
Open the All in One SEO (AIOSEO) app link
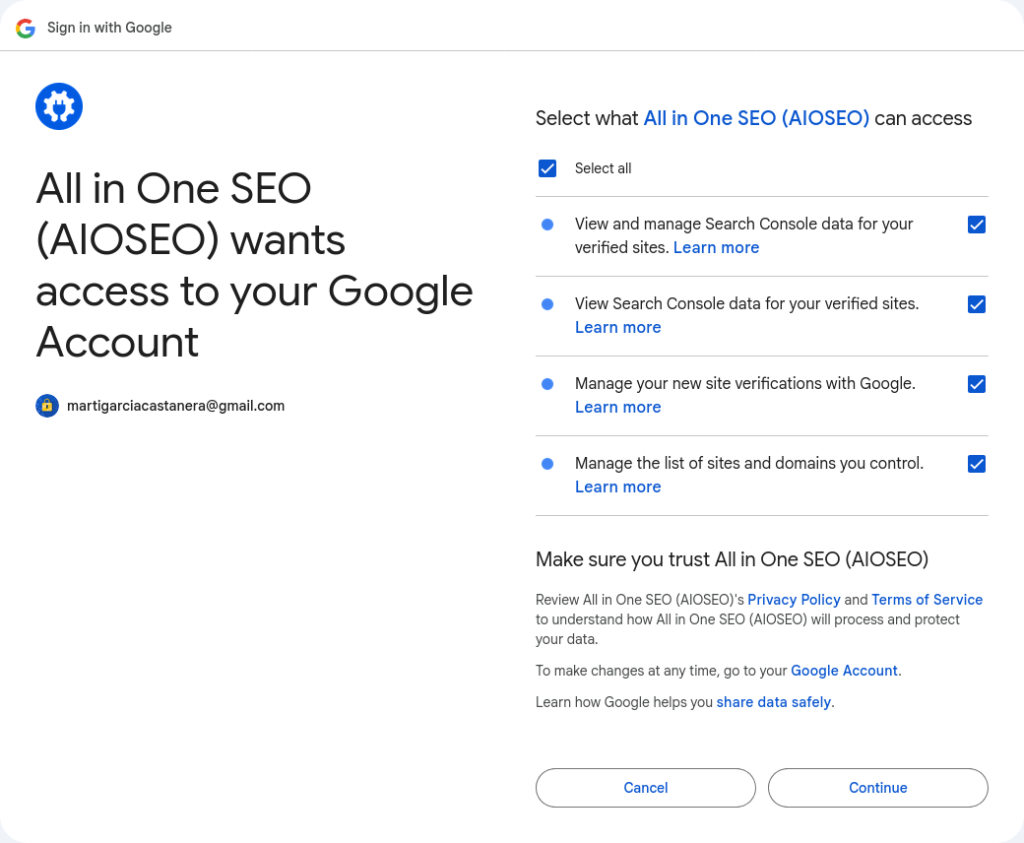[x=756, y=118]
